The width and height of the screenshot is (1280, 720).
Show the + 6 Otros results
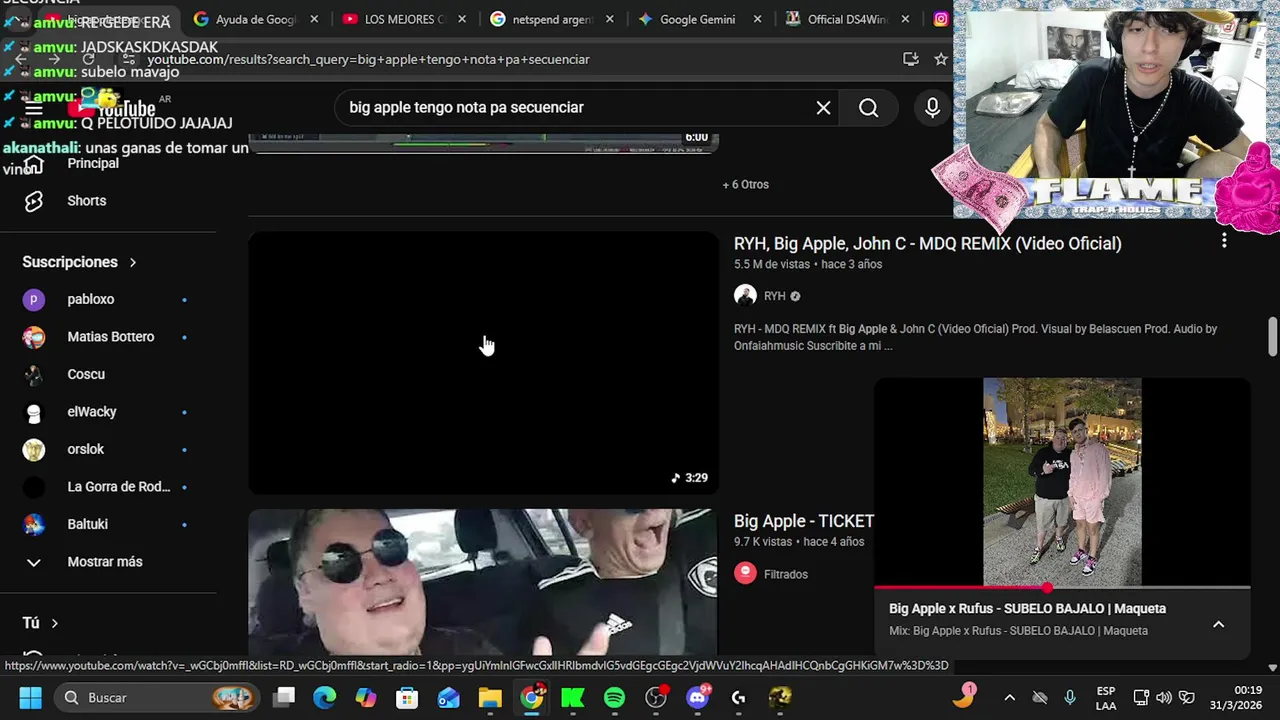coord(745,184)
